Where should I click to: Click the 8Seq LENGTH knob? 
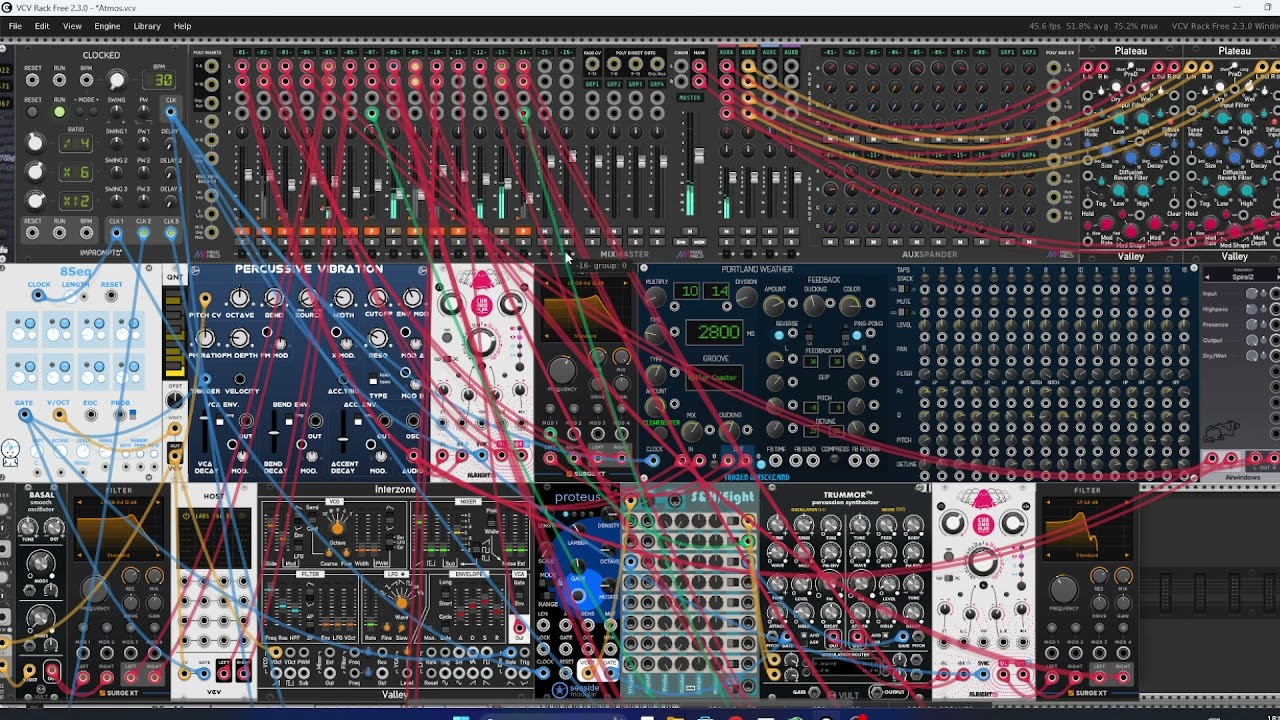point(71,297)
